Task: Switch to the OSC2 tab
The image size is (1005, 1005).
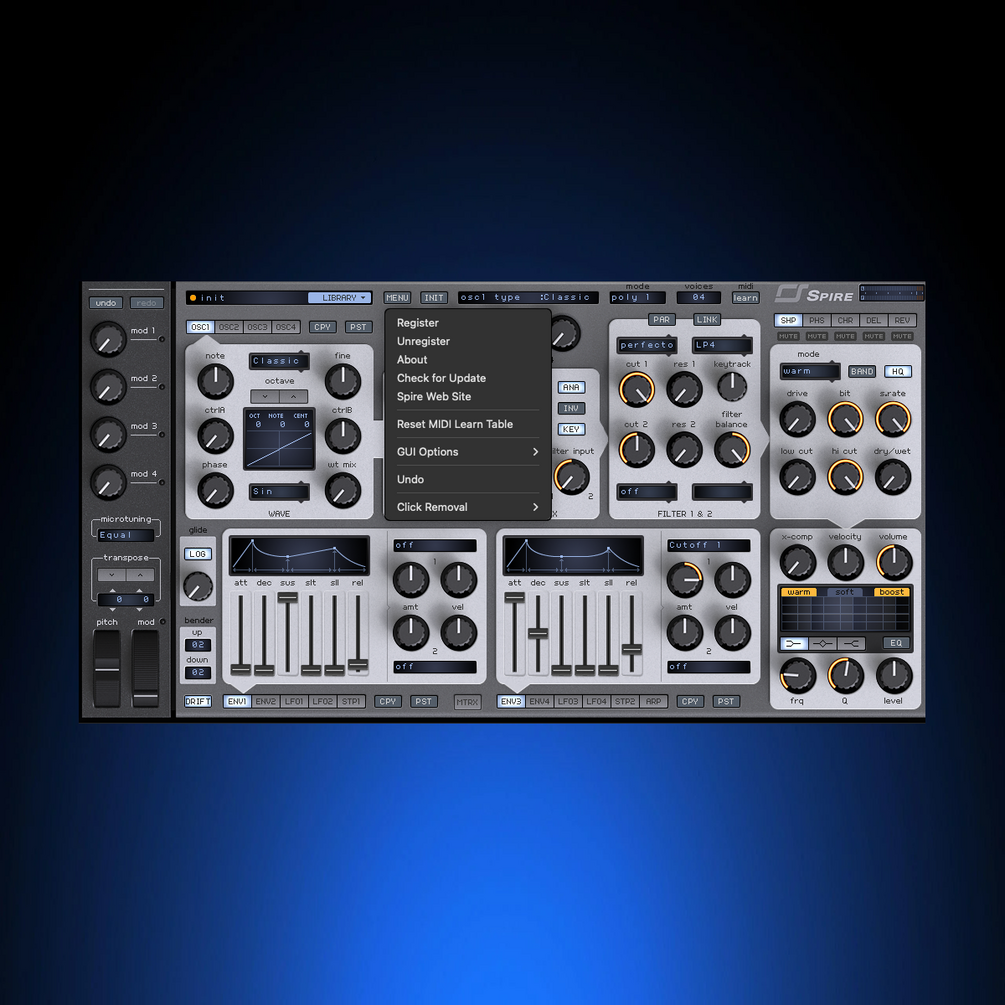Action: [229, 327]
